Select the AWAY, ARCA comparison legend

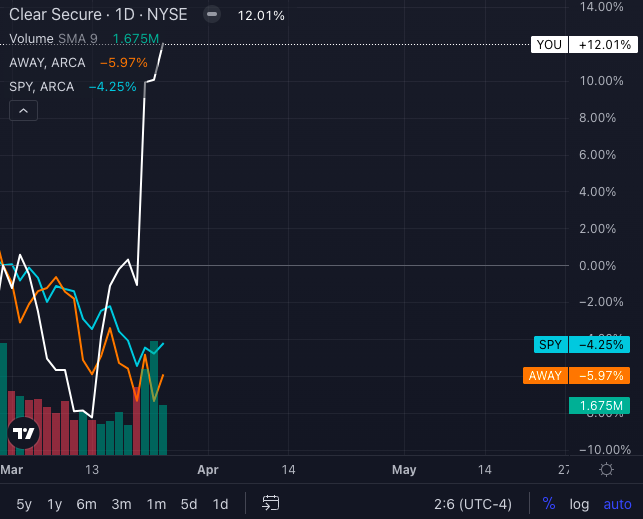click(48, 63)
